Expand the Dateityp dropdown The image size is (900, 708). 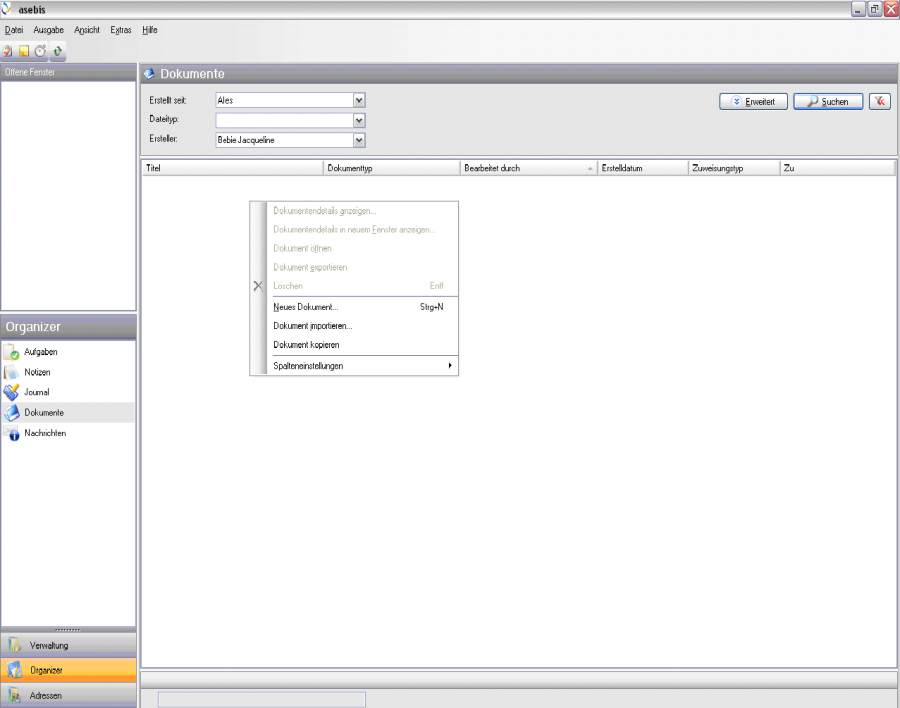point(359,120)
